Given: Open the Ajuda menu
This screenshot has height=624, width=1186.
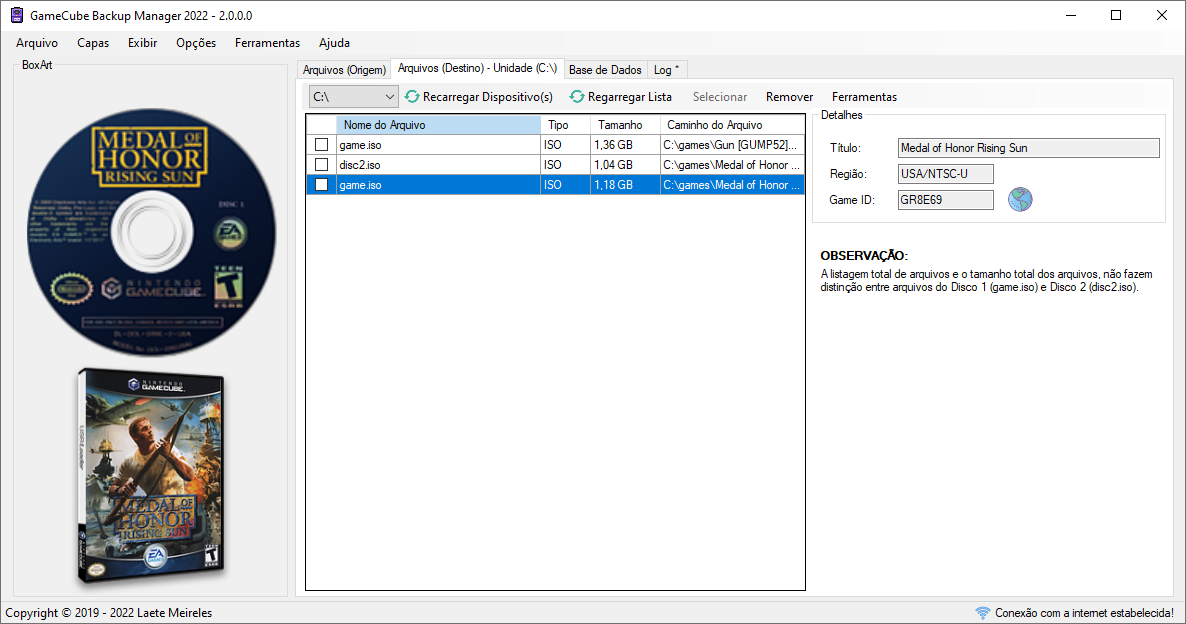Looking at the screenshot, I should 333,43.
